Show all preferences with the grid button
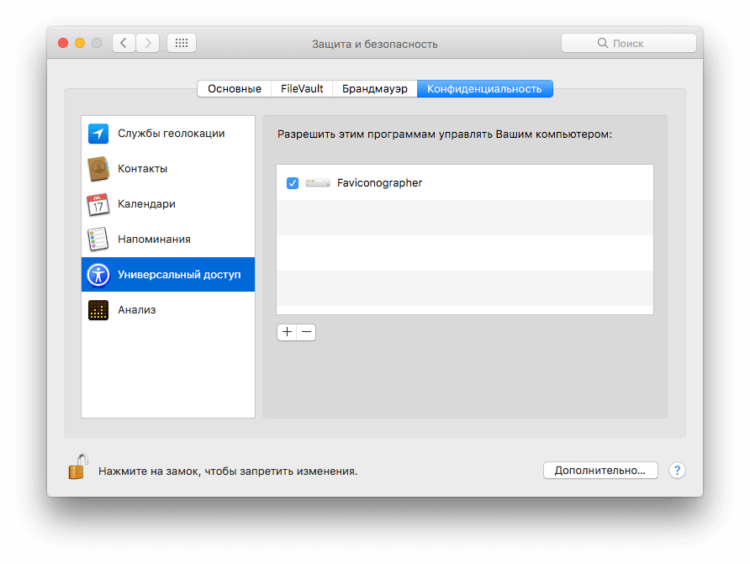Viewport: 750px width, 564px height. coord(181,43)
